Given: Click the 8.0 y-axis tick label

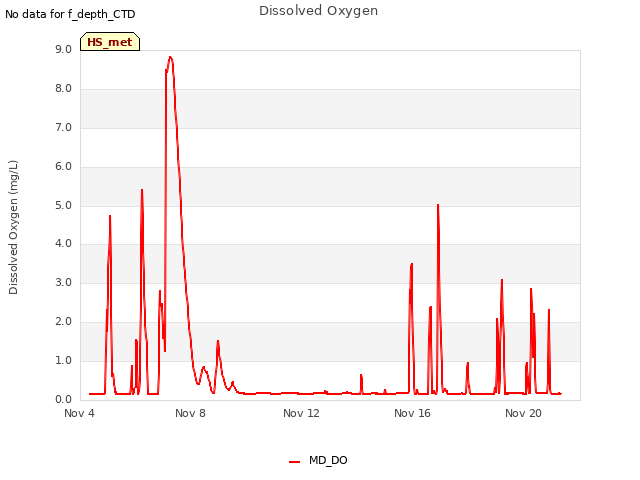Looking at the screenshot, I should tap(63, 89).
